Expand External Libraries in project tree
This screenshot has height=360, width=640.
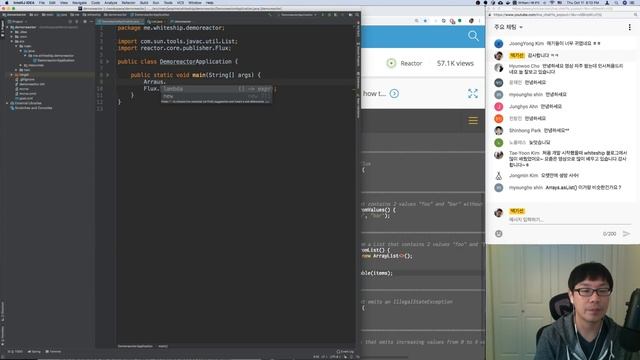click(x=7, y=103)
